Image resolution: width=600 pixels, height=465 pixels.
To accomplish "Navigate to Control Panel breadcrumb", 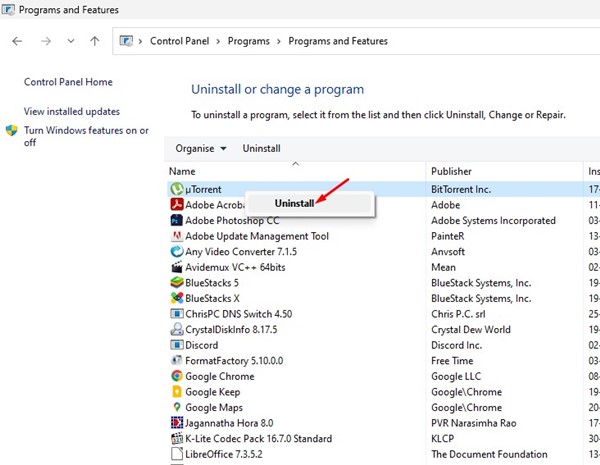I will coord(179,41).
